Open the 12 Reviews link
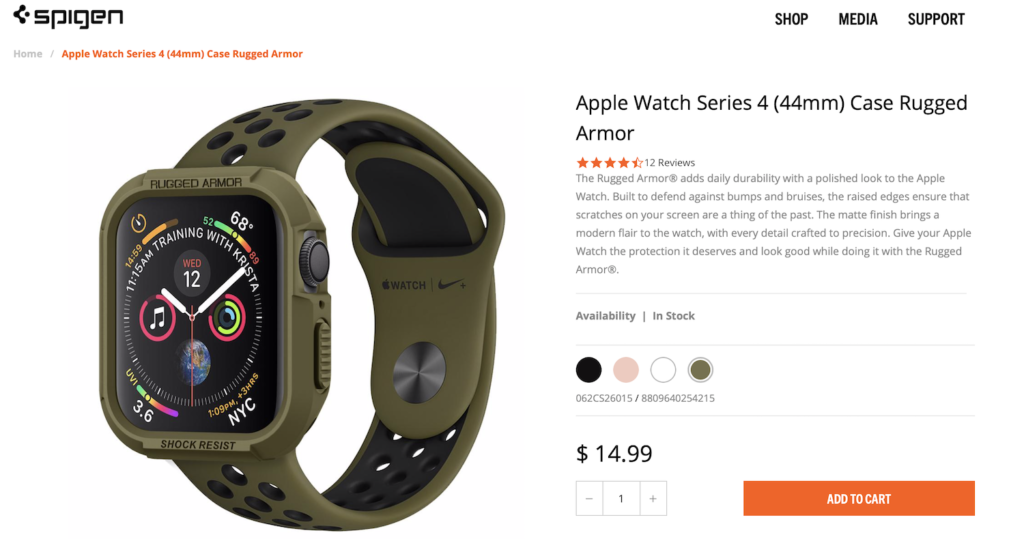This screenshot has height=539, width=1024. click(669, 163)
